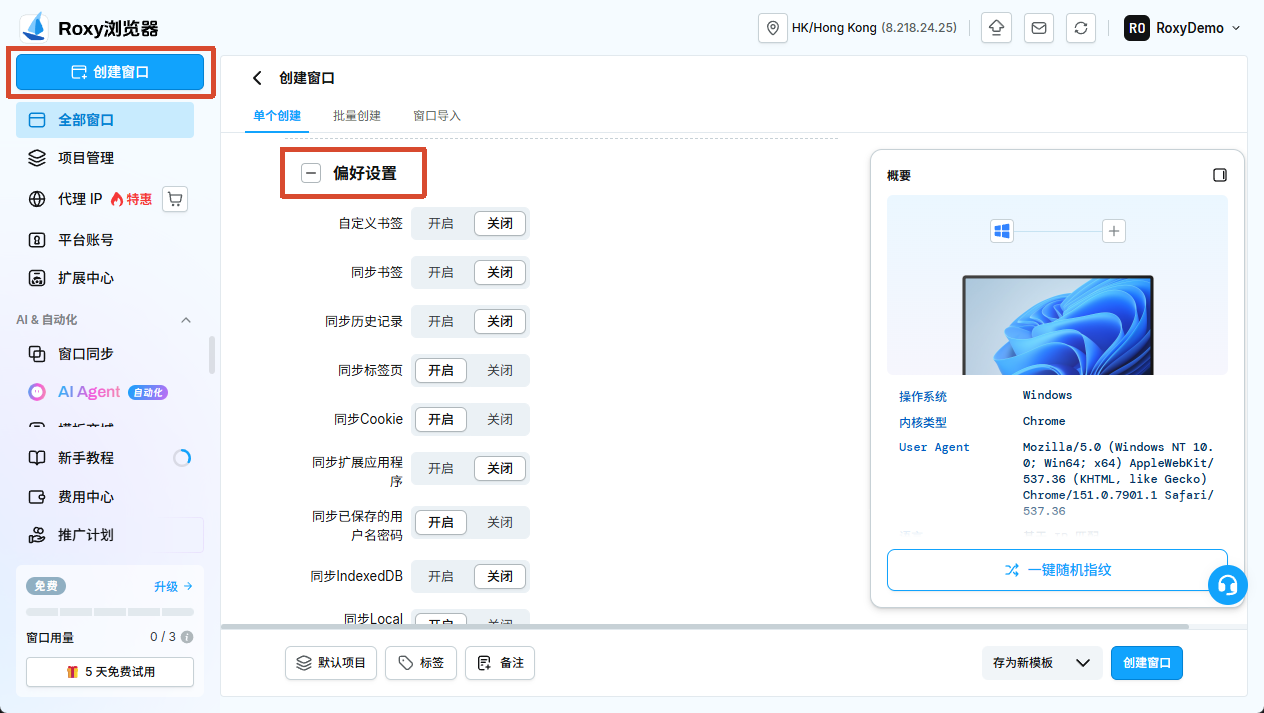Select 全部窗口 in sidebar
The width and height of the screenshot is (1264, 713).
tap(105, 120)
